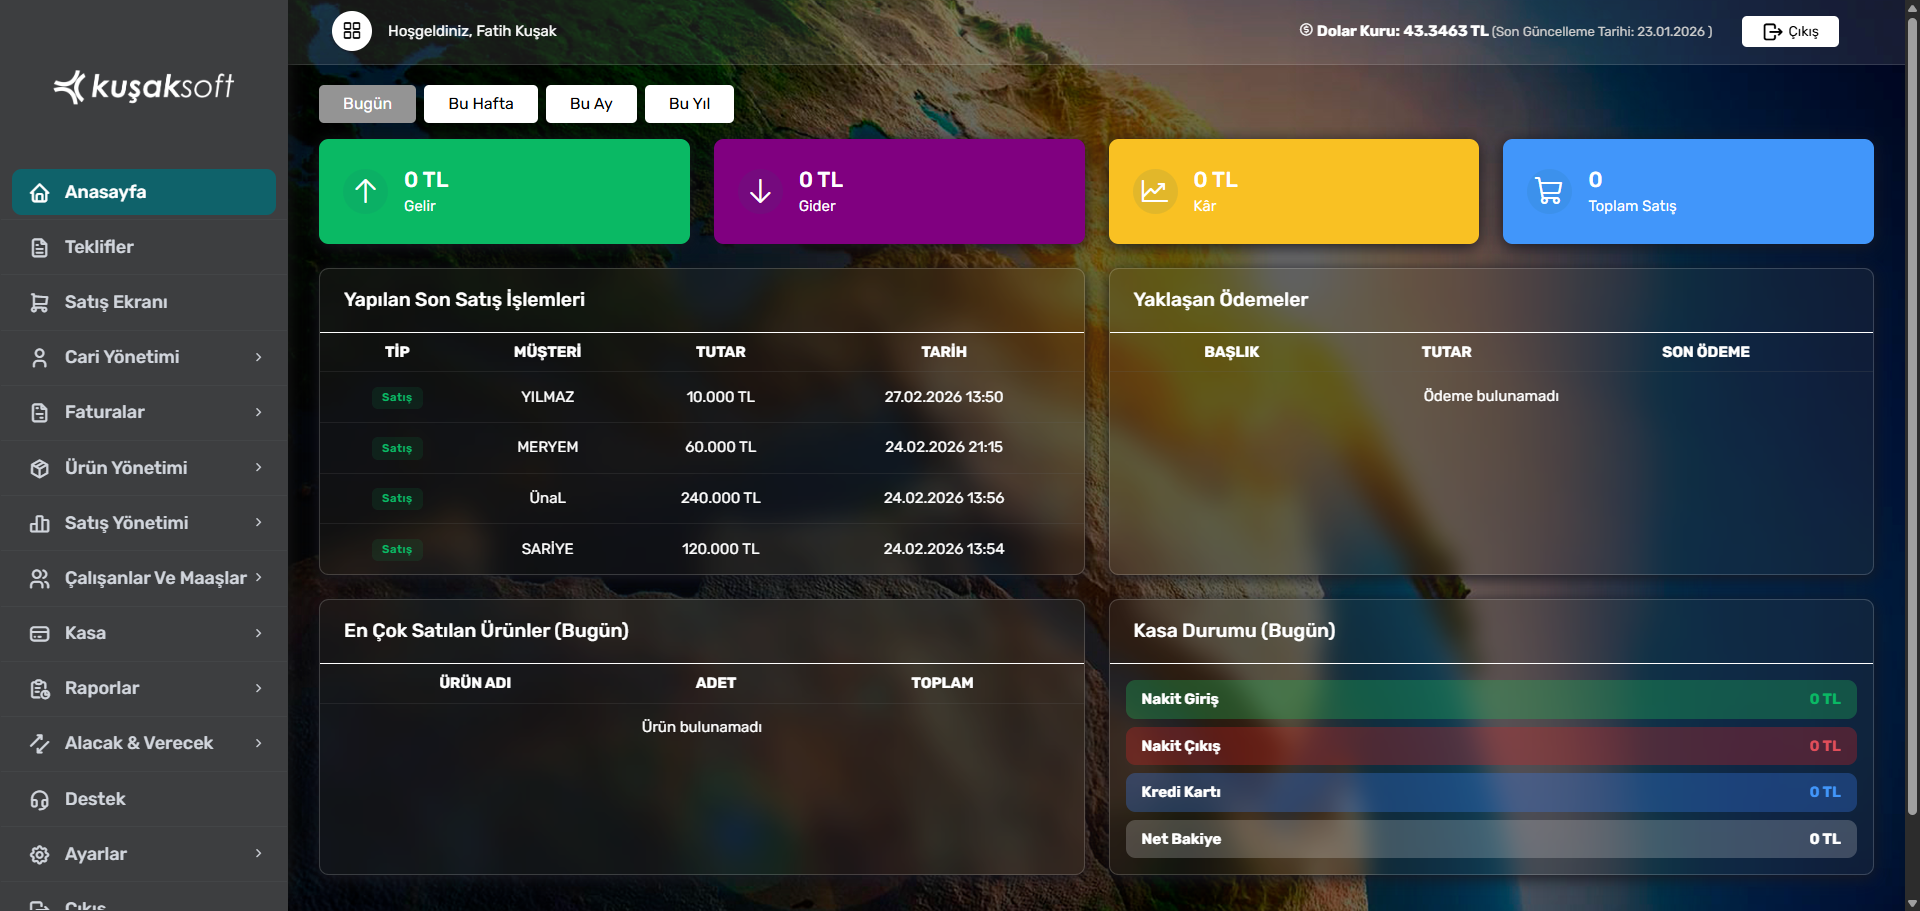Open the Anasayfa menu item
This screenshot has width=1920, height=911.
coord(144,192)
